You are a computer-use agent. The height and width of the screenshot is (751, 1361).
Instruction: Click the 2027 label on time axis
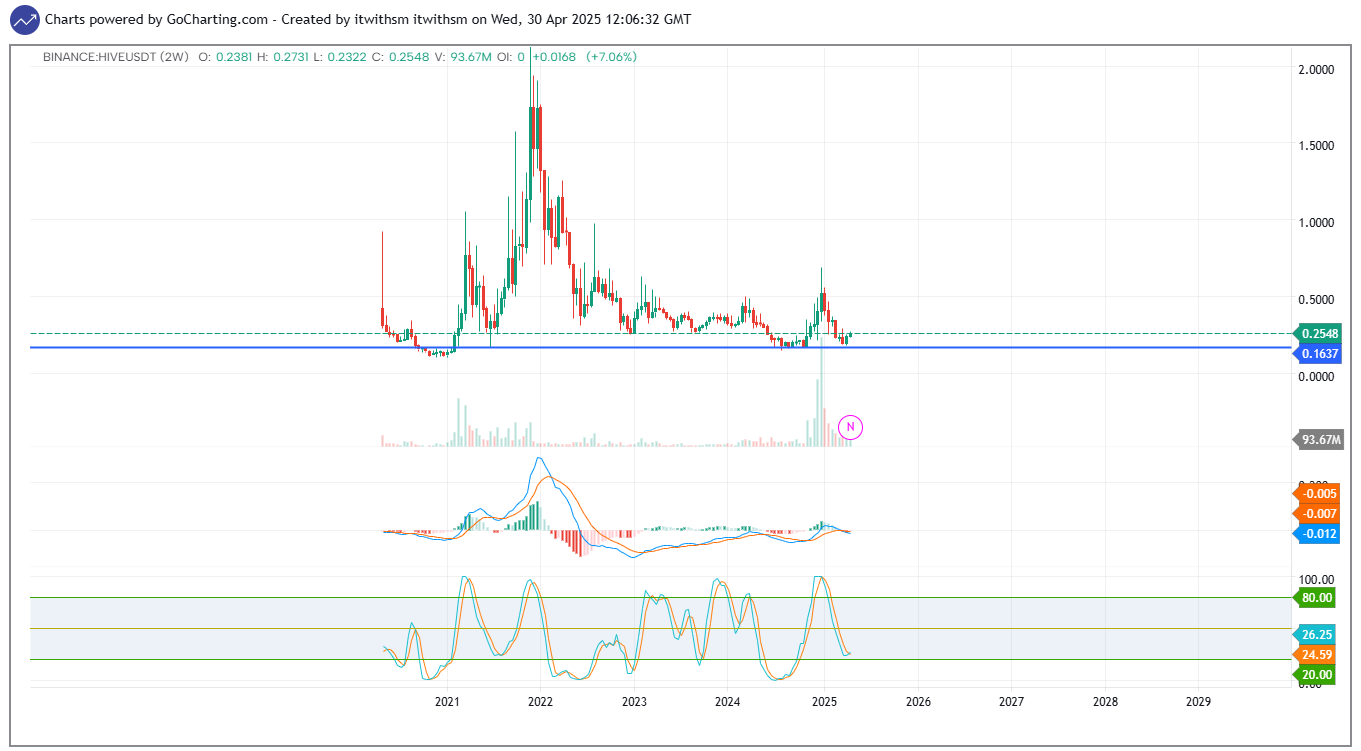coord(1011,702)
